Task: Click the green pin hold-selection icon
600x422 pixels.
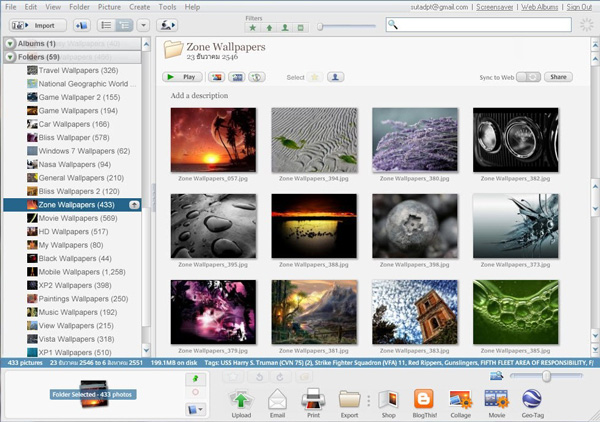Action: [196, 378]
